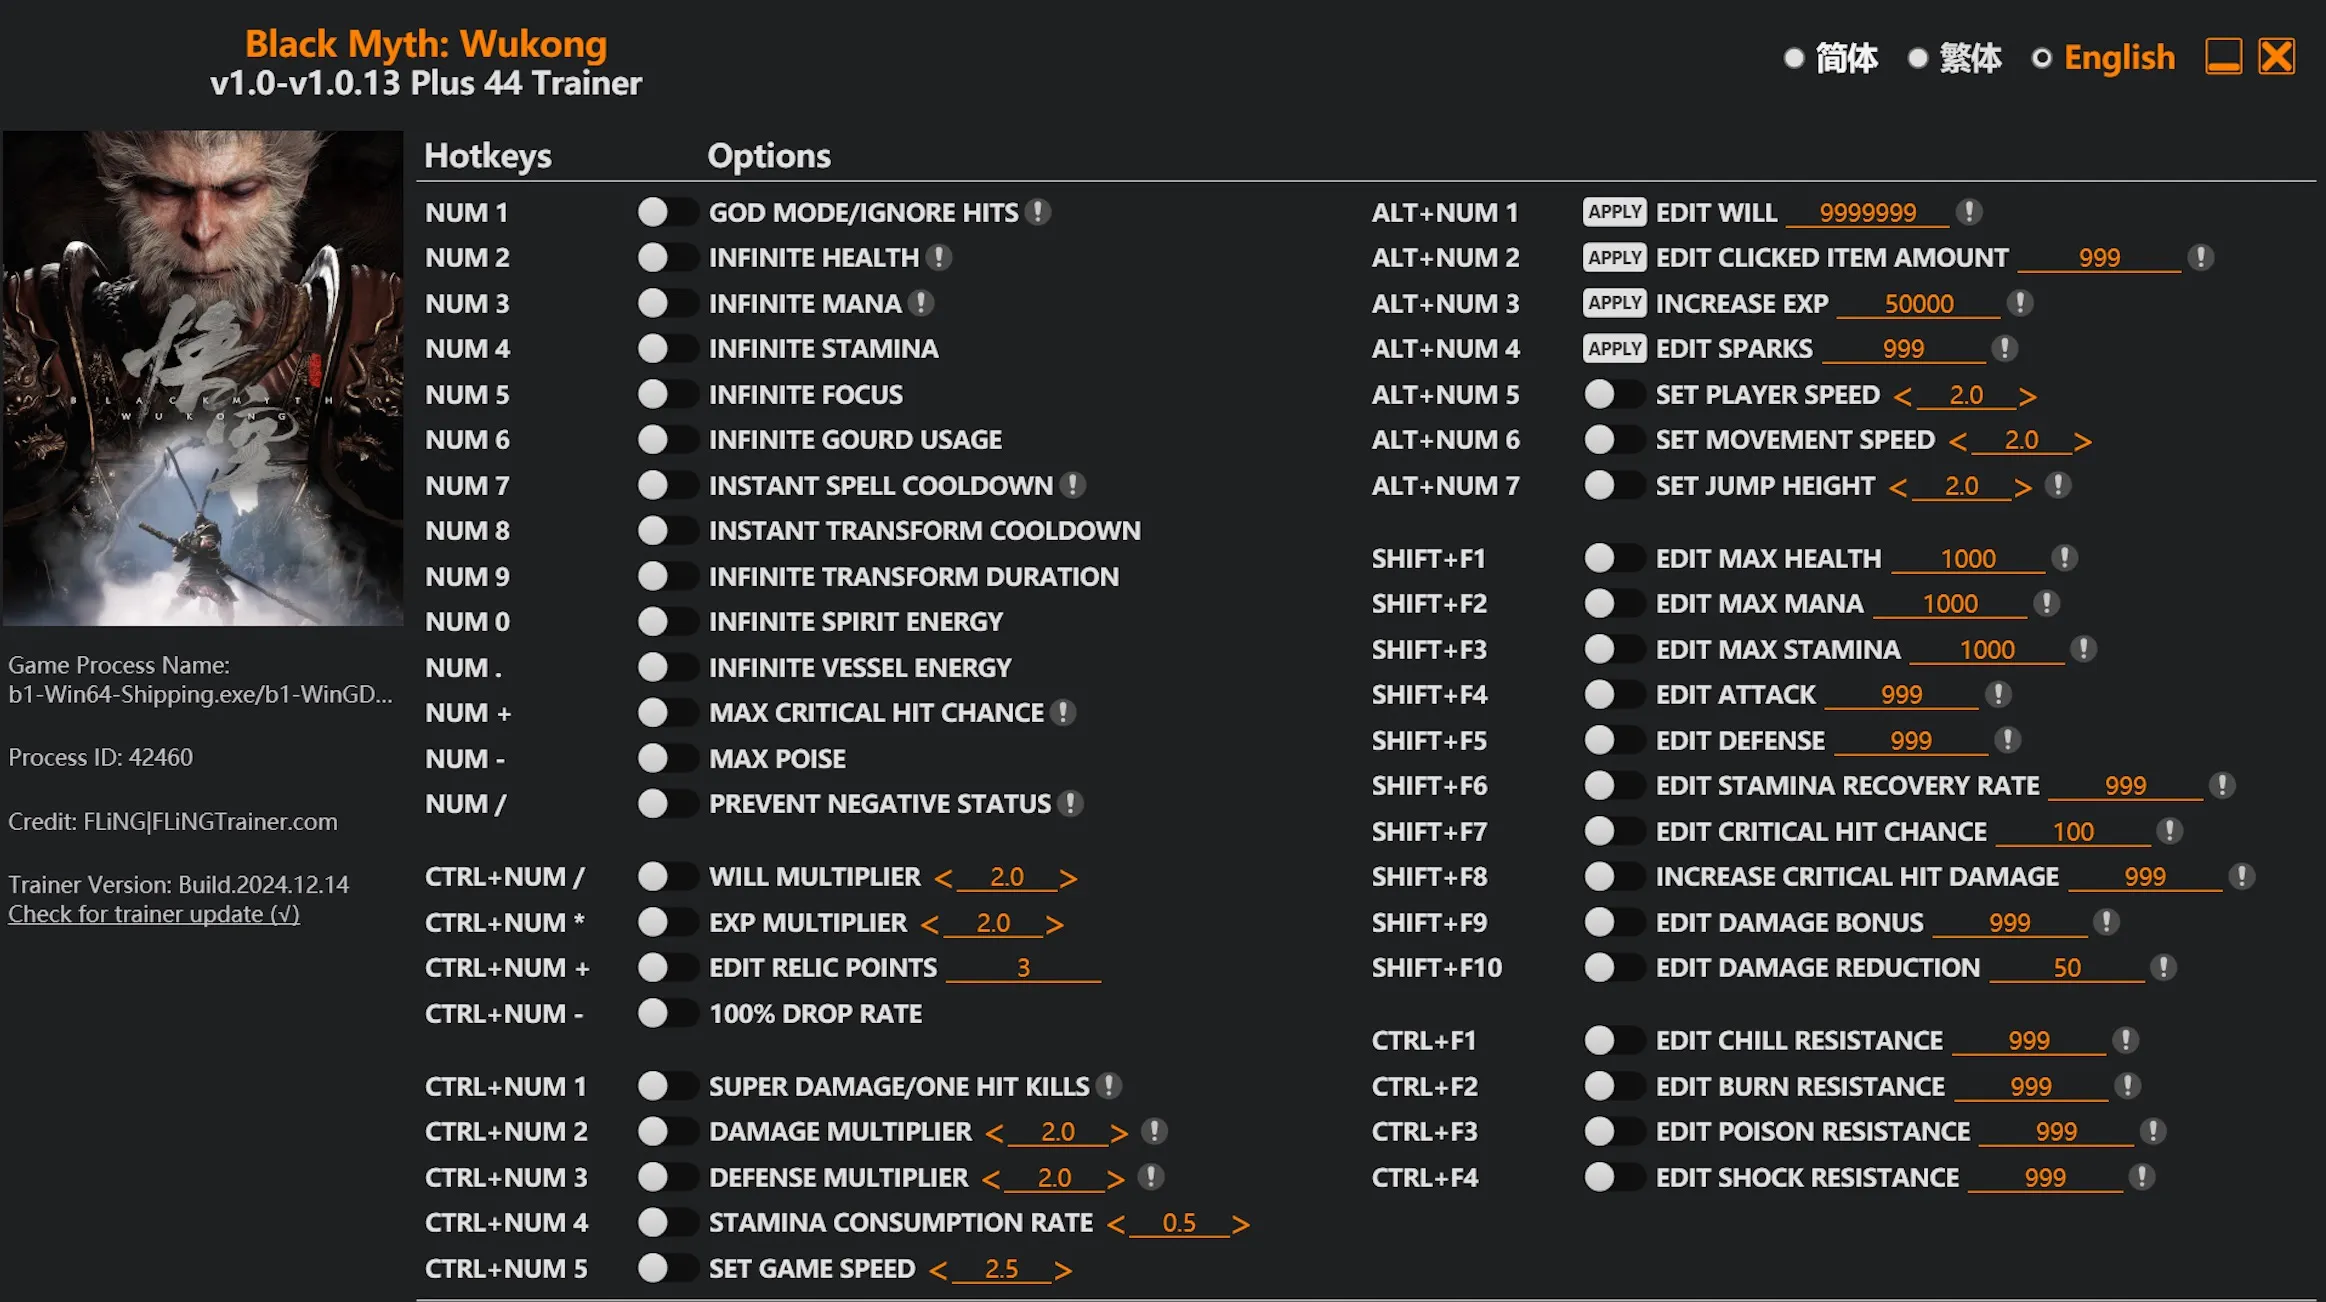Click info icon beside Infinite Mana
The height and width of the screenshot is (1302, 2326).
921,303
